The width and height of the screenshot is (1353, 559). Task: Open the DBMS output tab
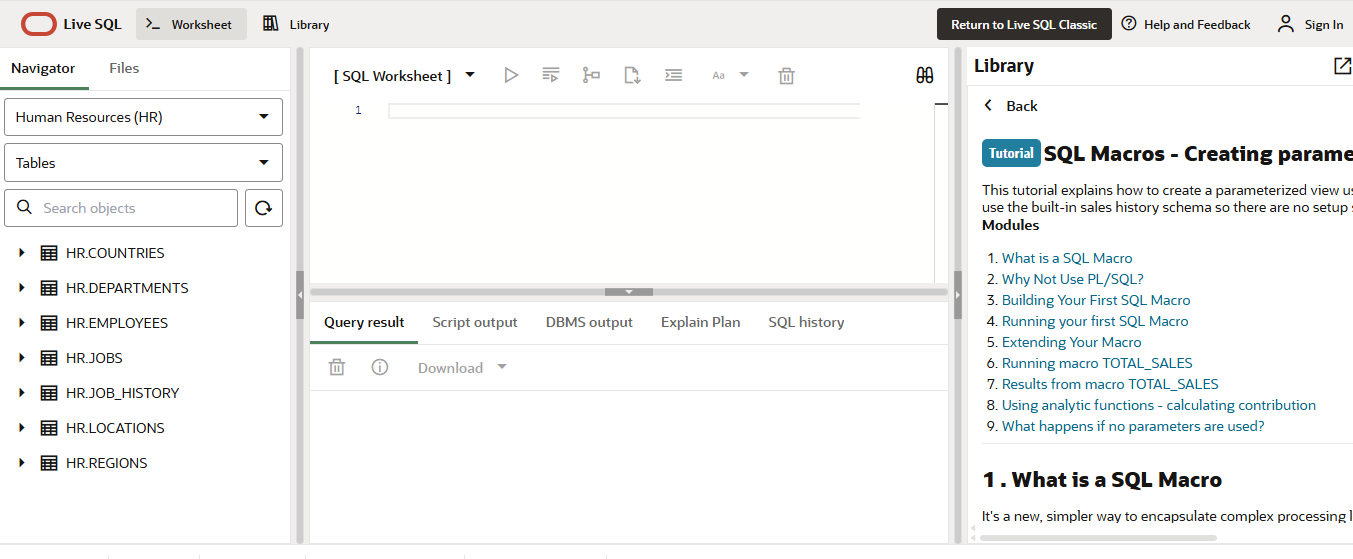(x=589, y=322)
